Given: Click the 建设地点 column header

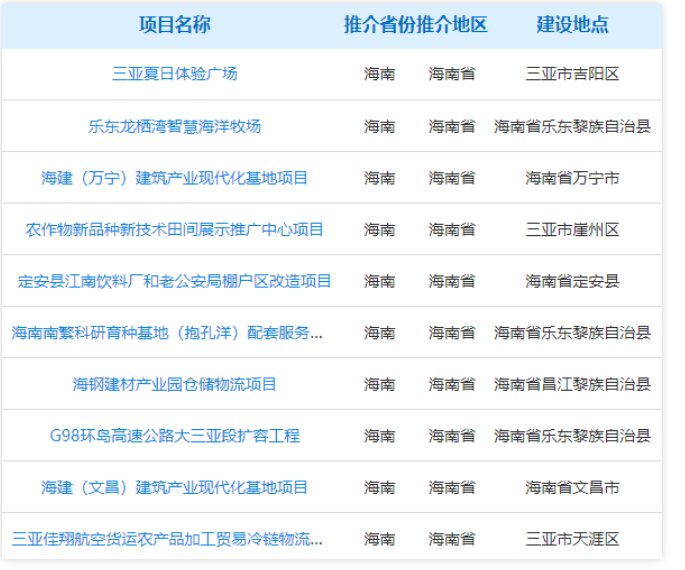Looking at the screenshot, I should [572, 24].
